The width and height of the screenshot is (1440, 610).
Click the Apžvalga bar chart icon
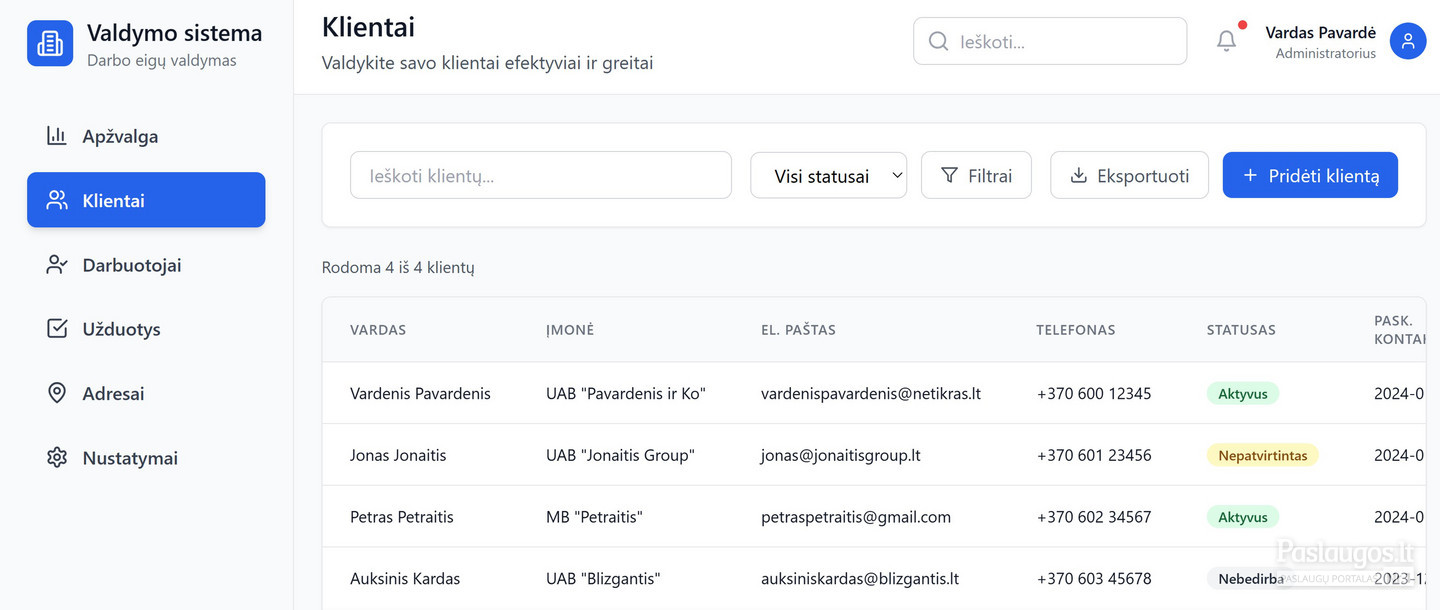coord(57,136)
